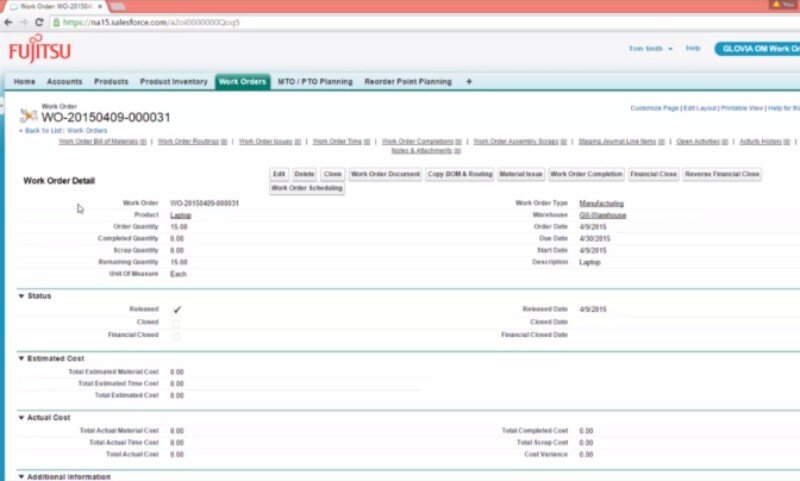Click the Work Order Scheduling button
800x481 pixels.
pyautogui.click(x=306, y=188)
